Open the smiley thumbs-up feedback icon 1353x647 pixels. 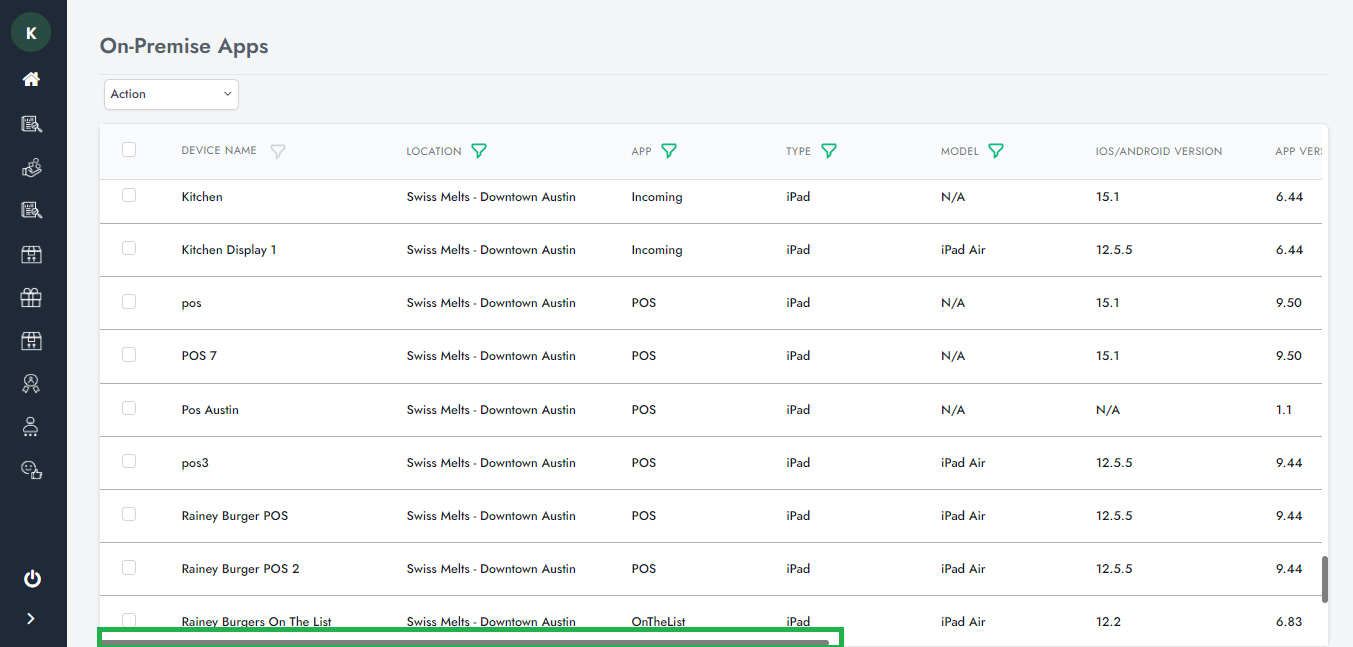pyautogui.click(x=31, y=469)
